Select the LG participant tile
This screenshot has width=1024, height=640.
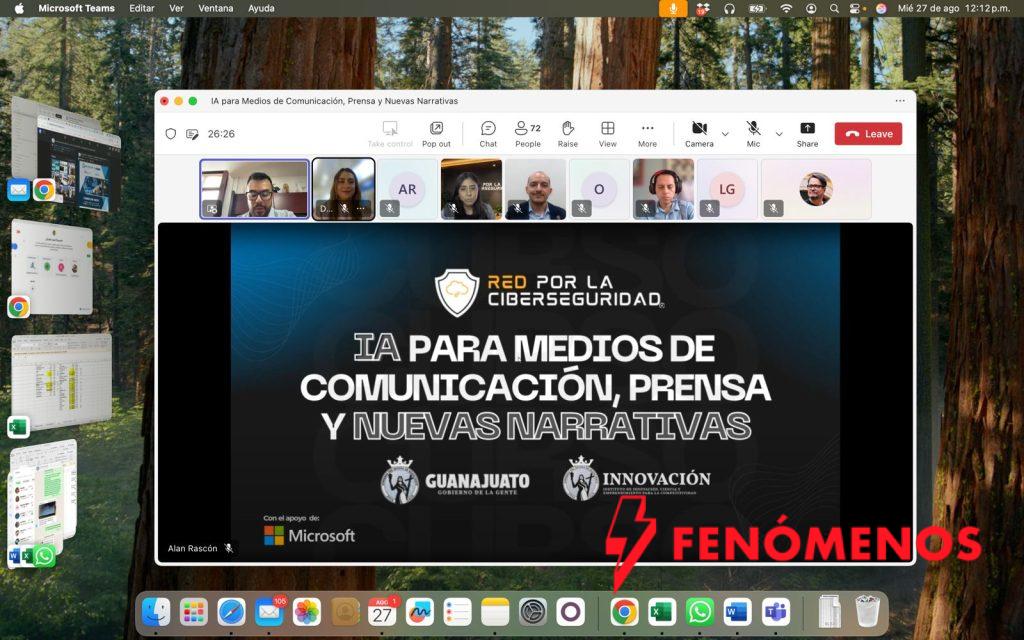[x=727, y=189]
